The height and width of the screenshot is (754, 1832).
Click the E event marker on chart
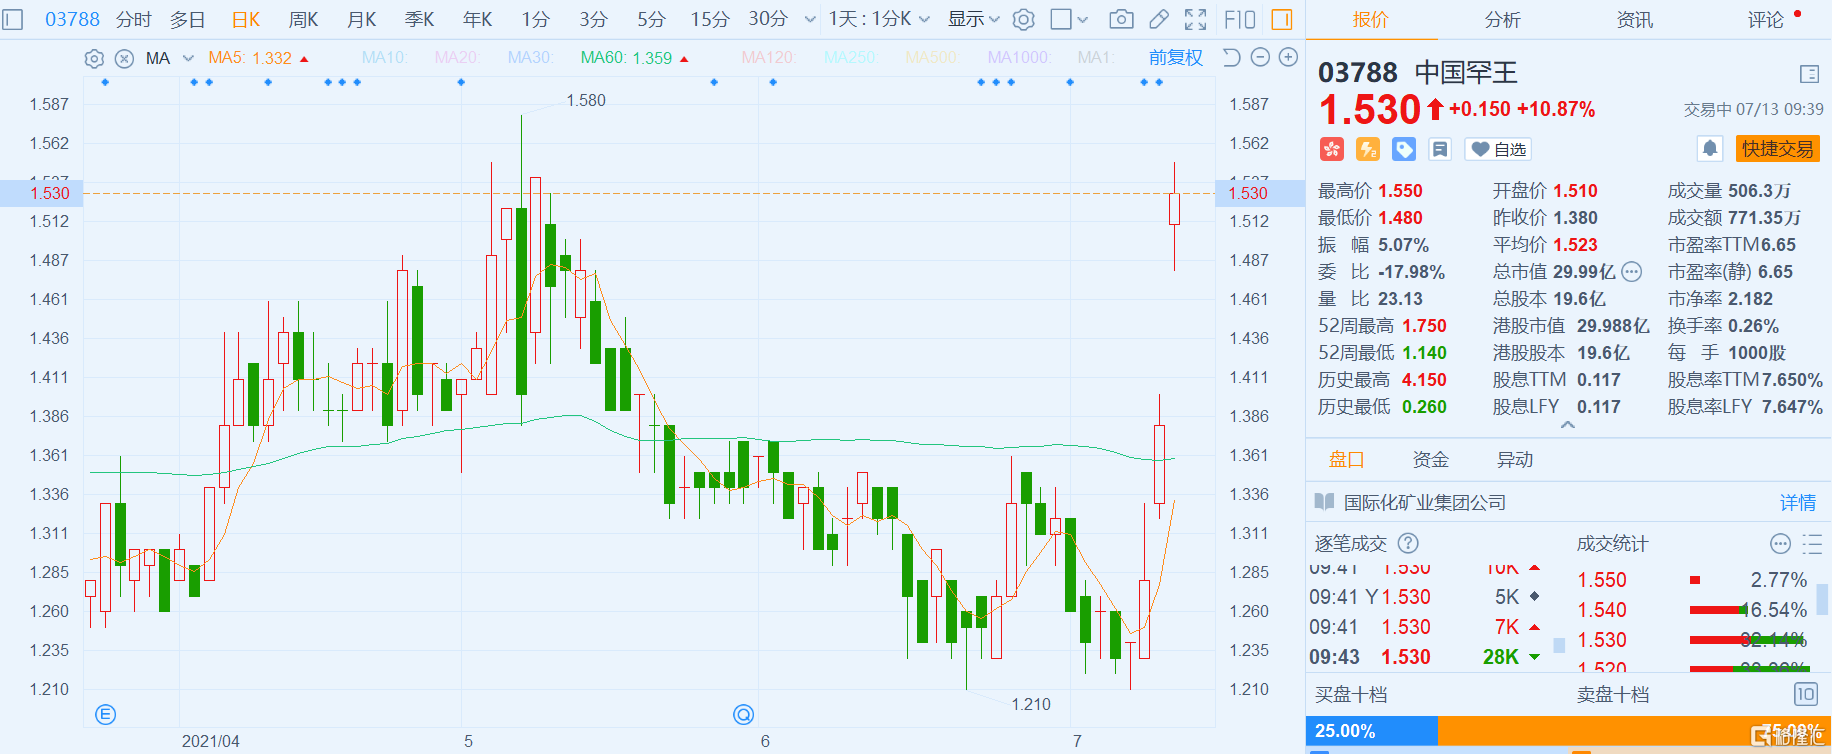tap(105, 714)
